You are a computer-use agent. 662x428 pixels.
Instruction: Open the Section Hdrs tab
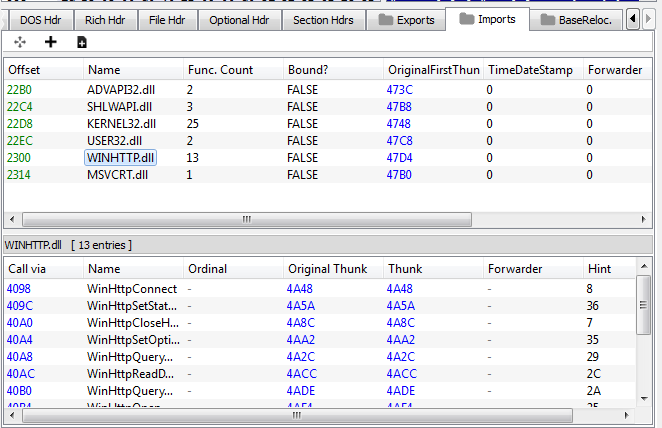[323, 20]
